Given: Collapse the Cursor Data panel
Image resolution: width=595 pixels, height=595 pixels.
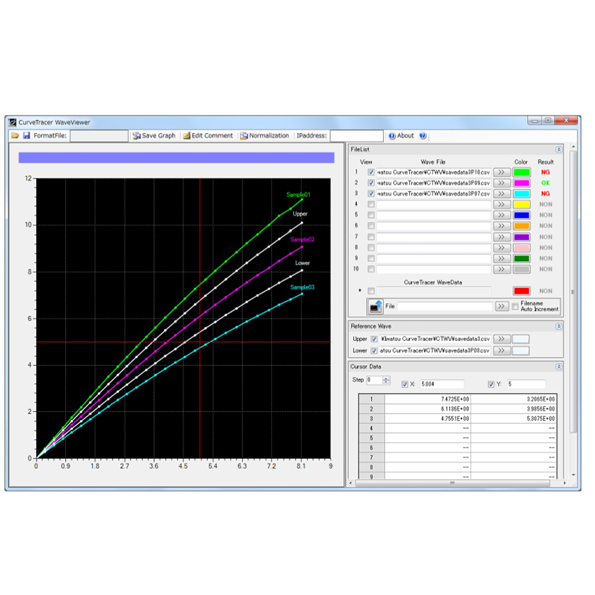Looking at the screenshot, I should click(559, 367).
